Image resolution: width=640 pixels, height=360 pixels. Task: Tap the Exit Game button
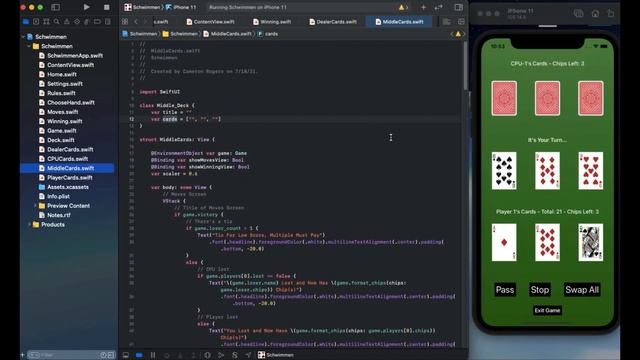547,311
